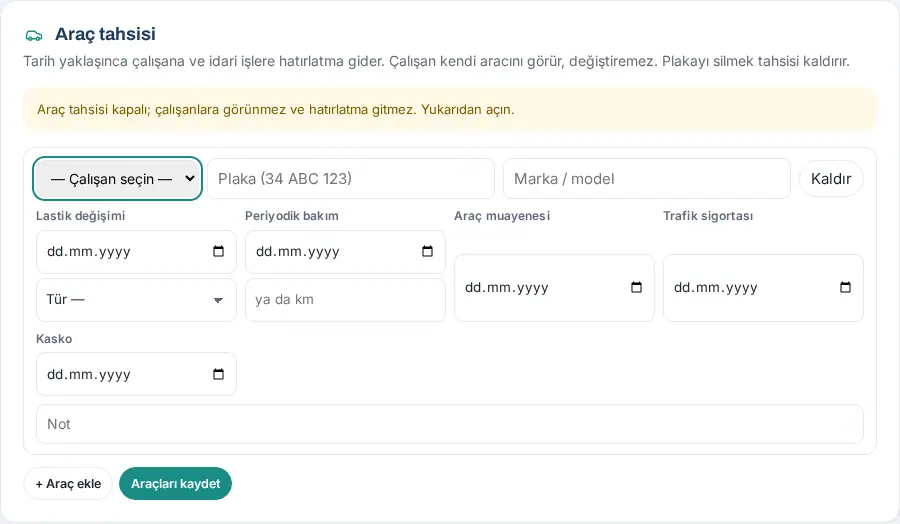This screenshot has height=524, width=900.
Task: Click the Araç muayenesi date field
Action: tap(554, 288)
